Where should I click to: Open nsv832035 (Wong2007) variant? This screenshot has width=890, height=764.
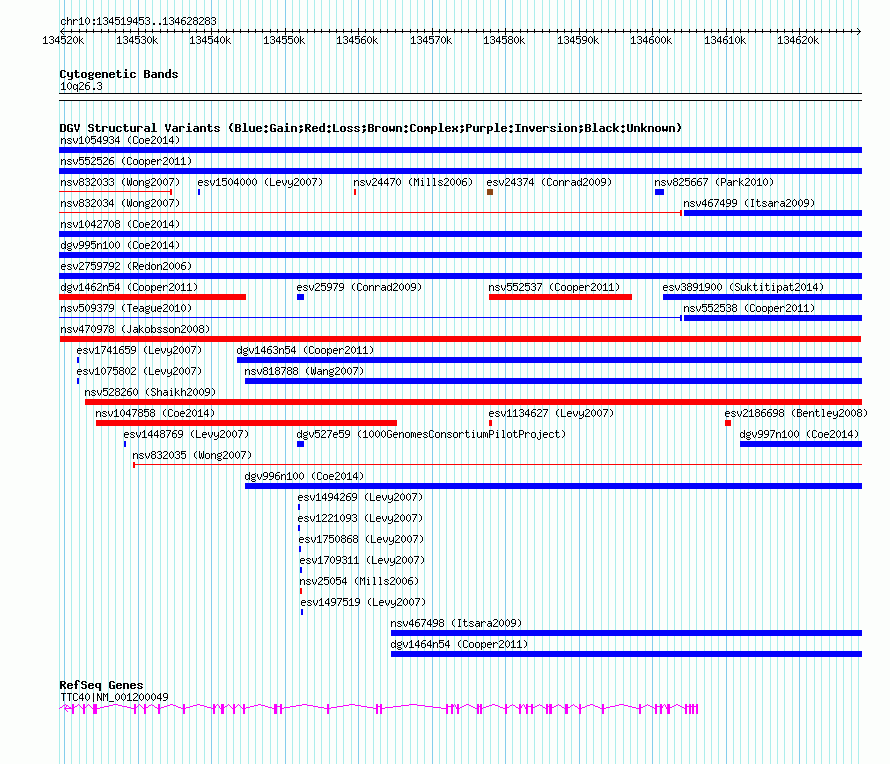coord(192,455)
